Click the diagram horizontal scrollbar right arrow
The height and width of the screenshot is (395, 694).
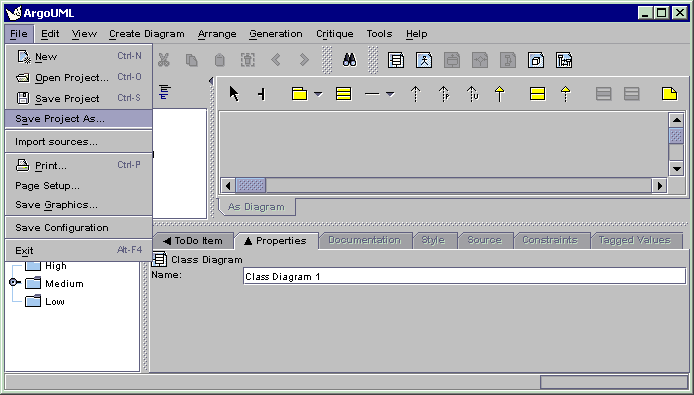coord(659,186)
